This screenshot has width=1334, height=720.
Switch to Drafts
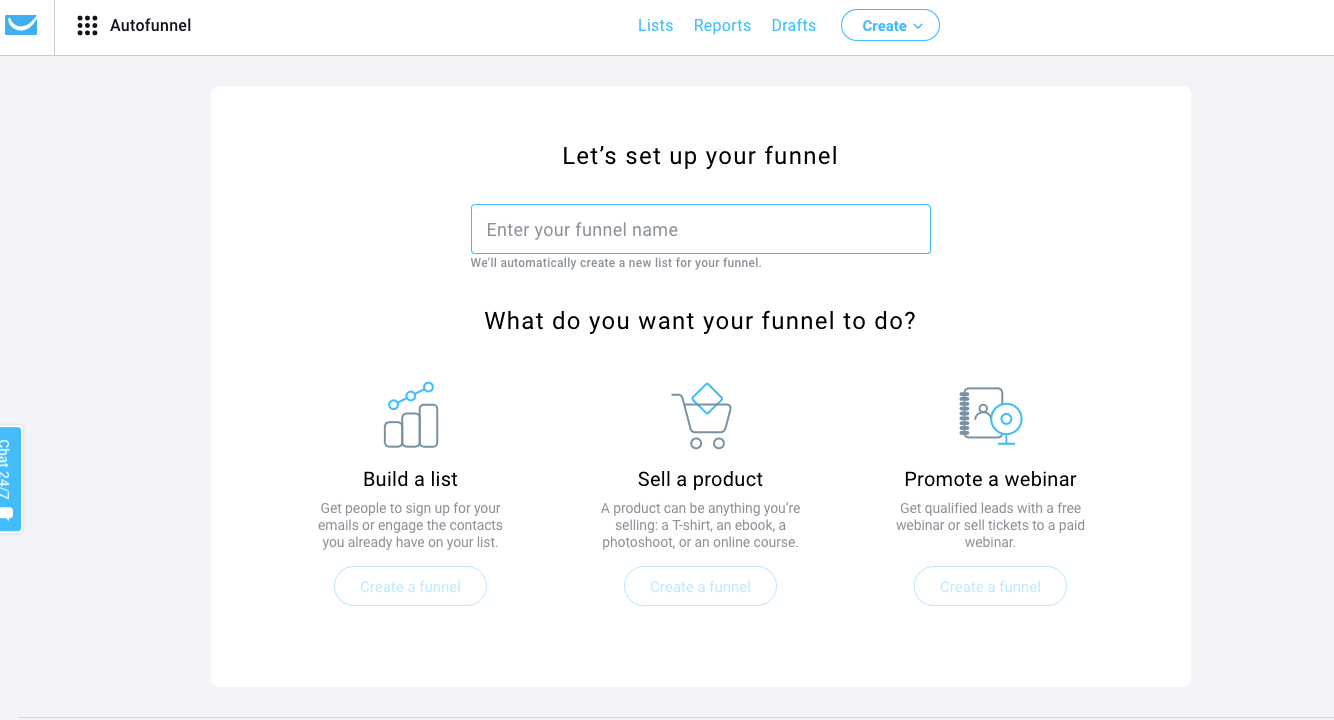point(793,26)
